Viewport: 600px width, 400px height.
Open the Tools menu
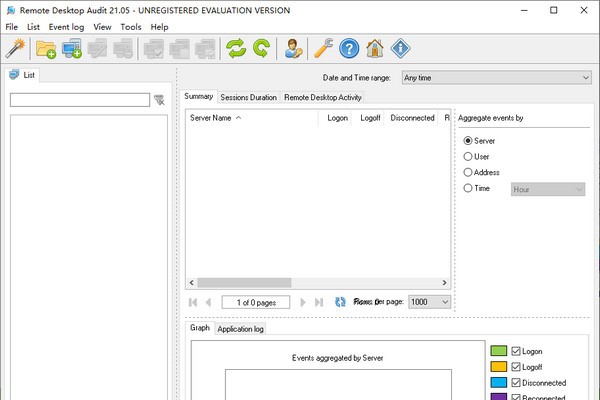tap(131, 27)
